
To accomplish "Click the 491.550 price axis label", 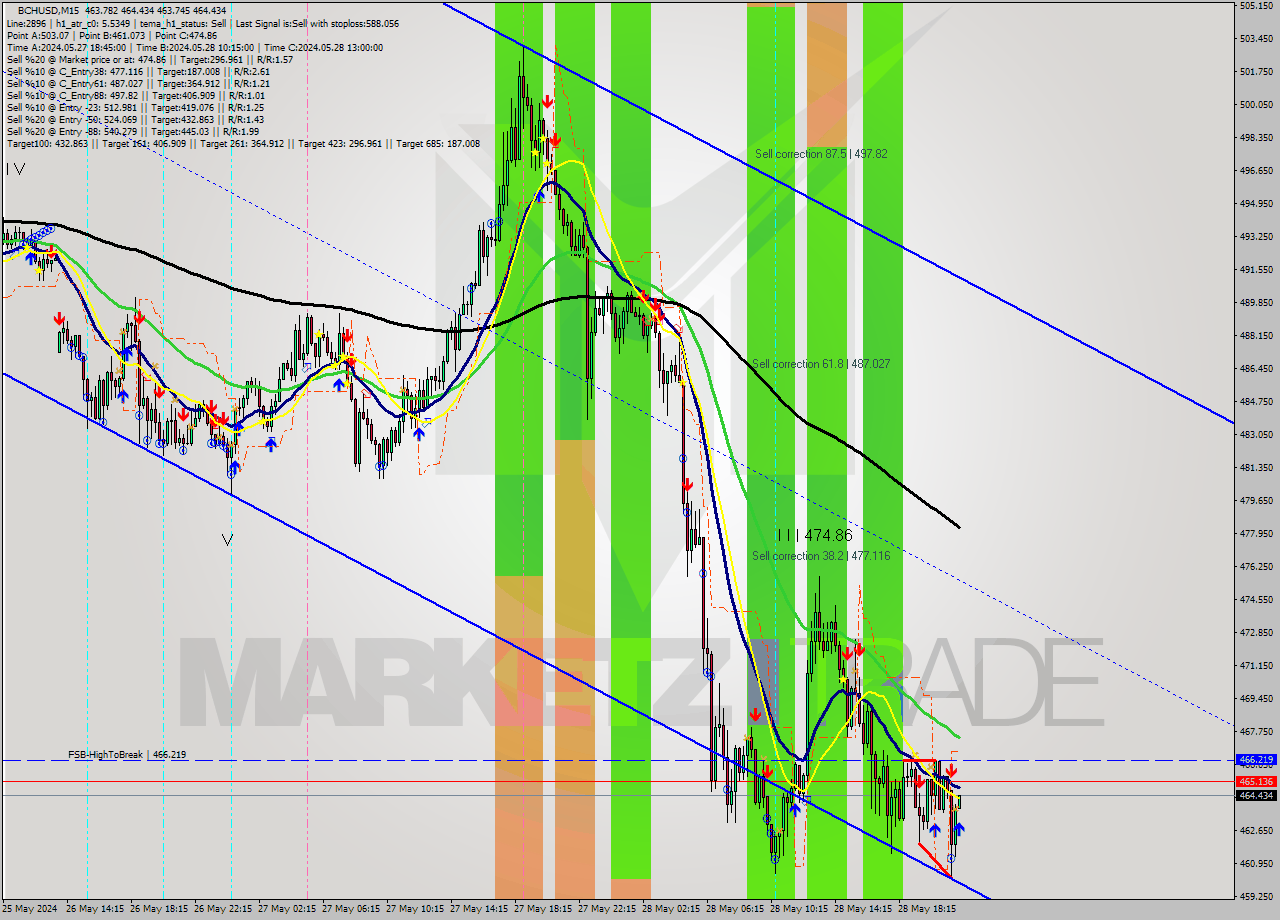I will click(x=1255, y=270).
